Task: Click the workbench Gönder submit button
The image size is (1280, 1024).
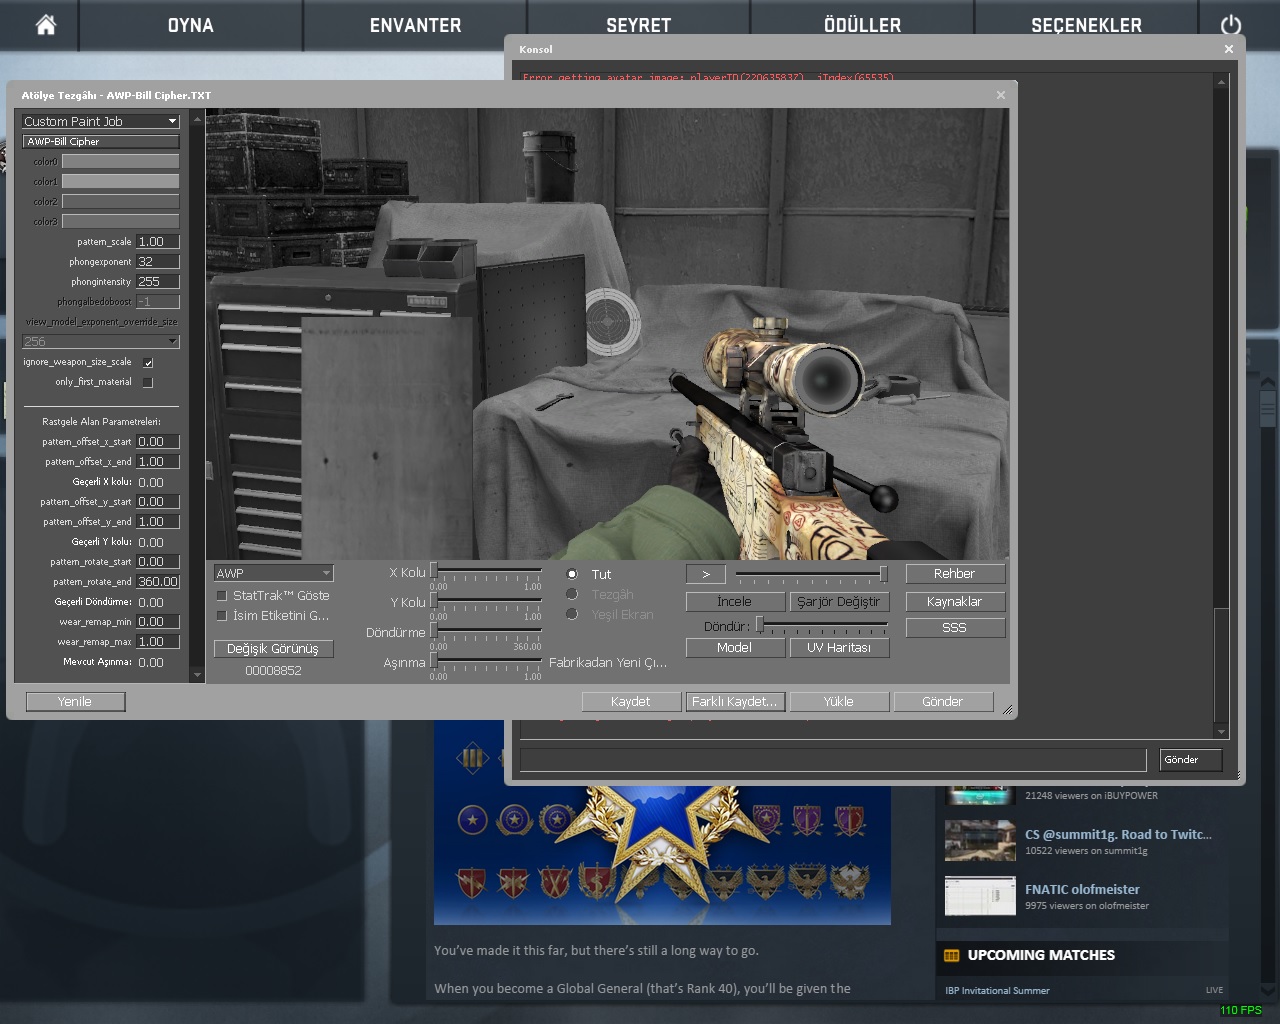Action: pyautogui.click(x=943, y=701)
